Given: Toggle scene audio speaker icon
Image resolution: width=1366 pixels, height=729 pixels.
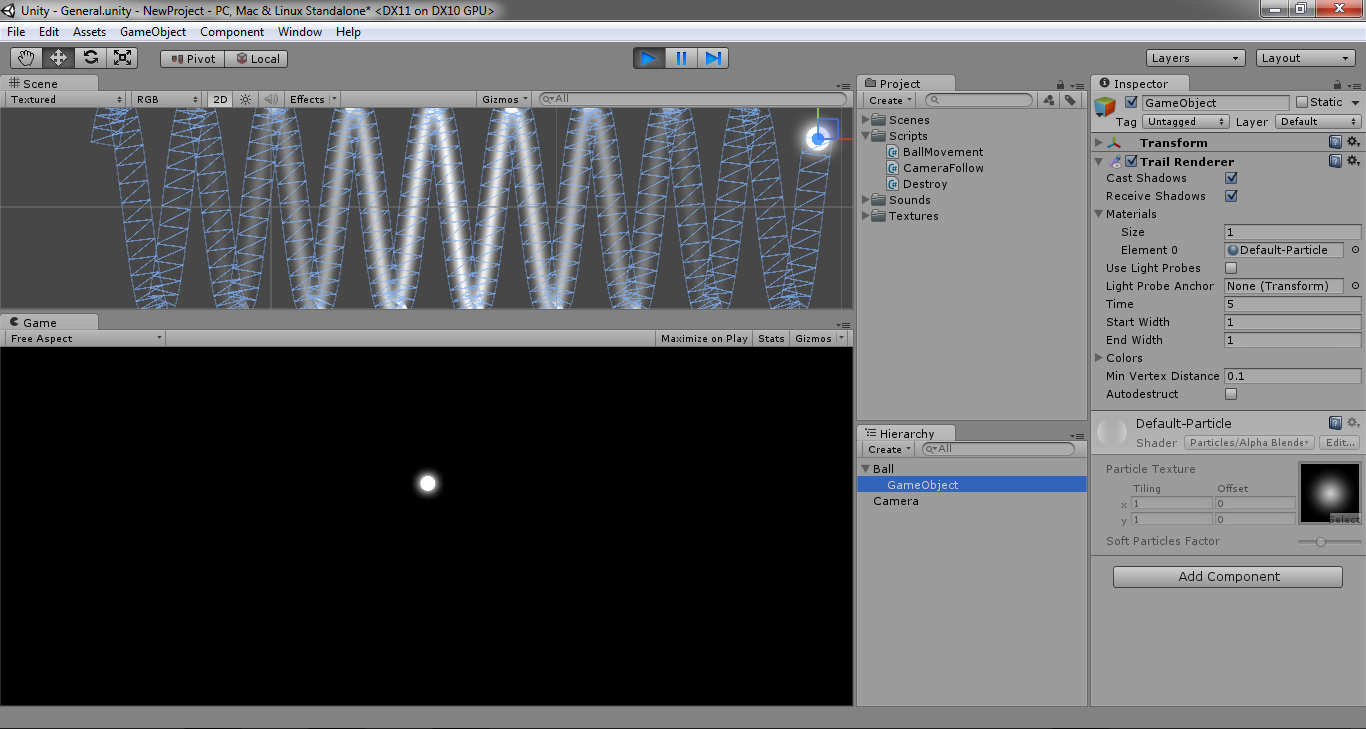Looking at the screenshot, I should pos(270,99).
